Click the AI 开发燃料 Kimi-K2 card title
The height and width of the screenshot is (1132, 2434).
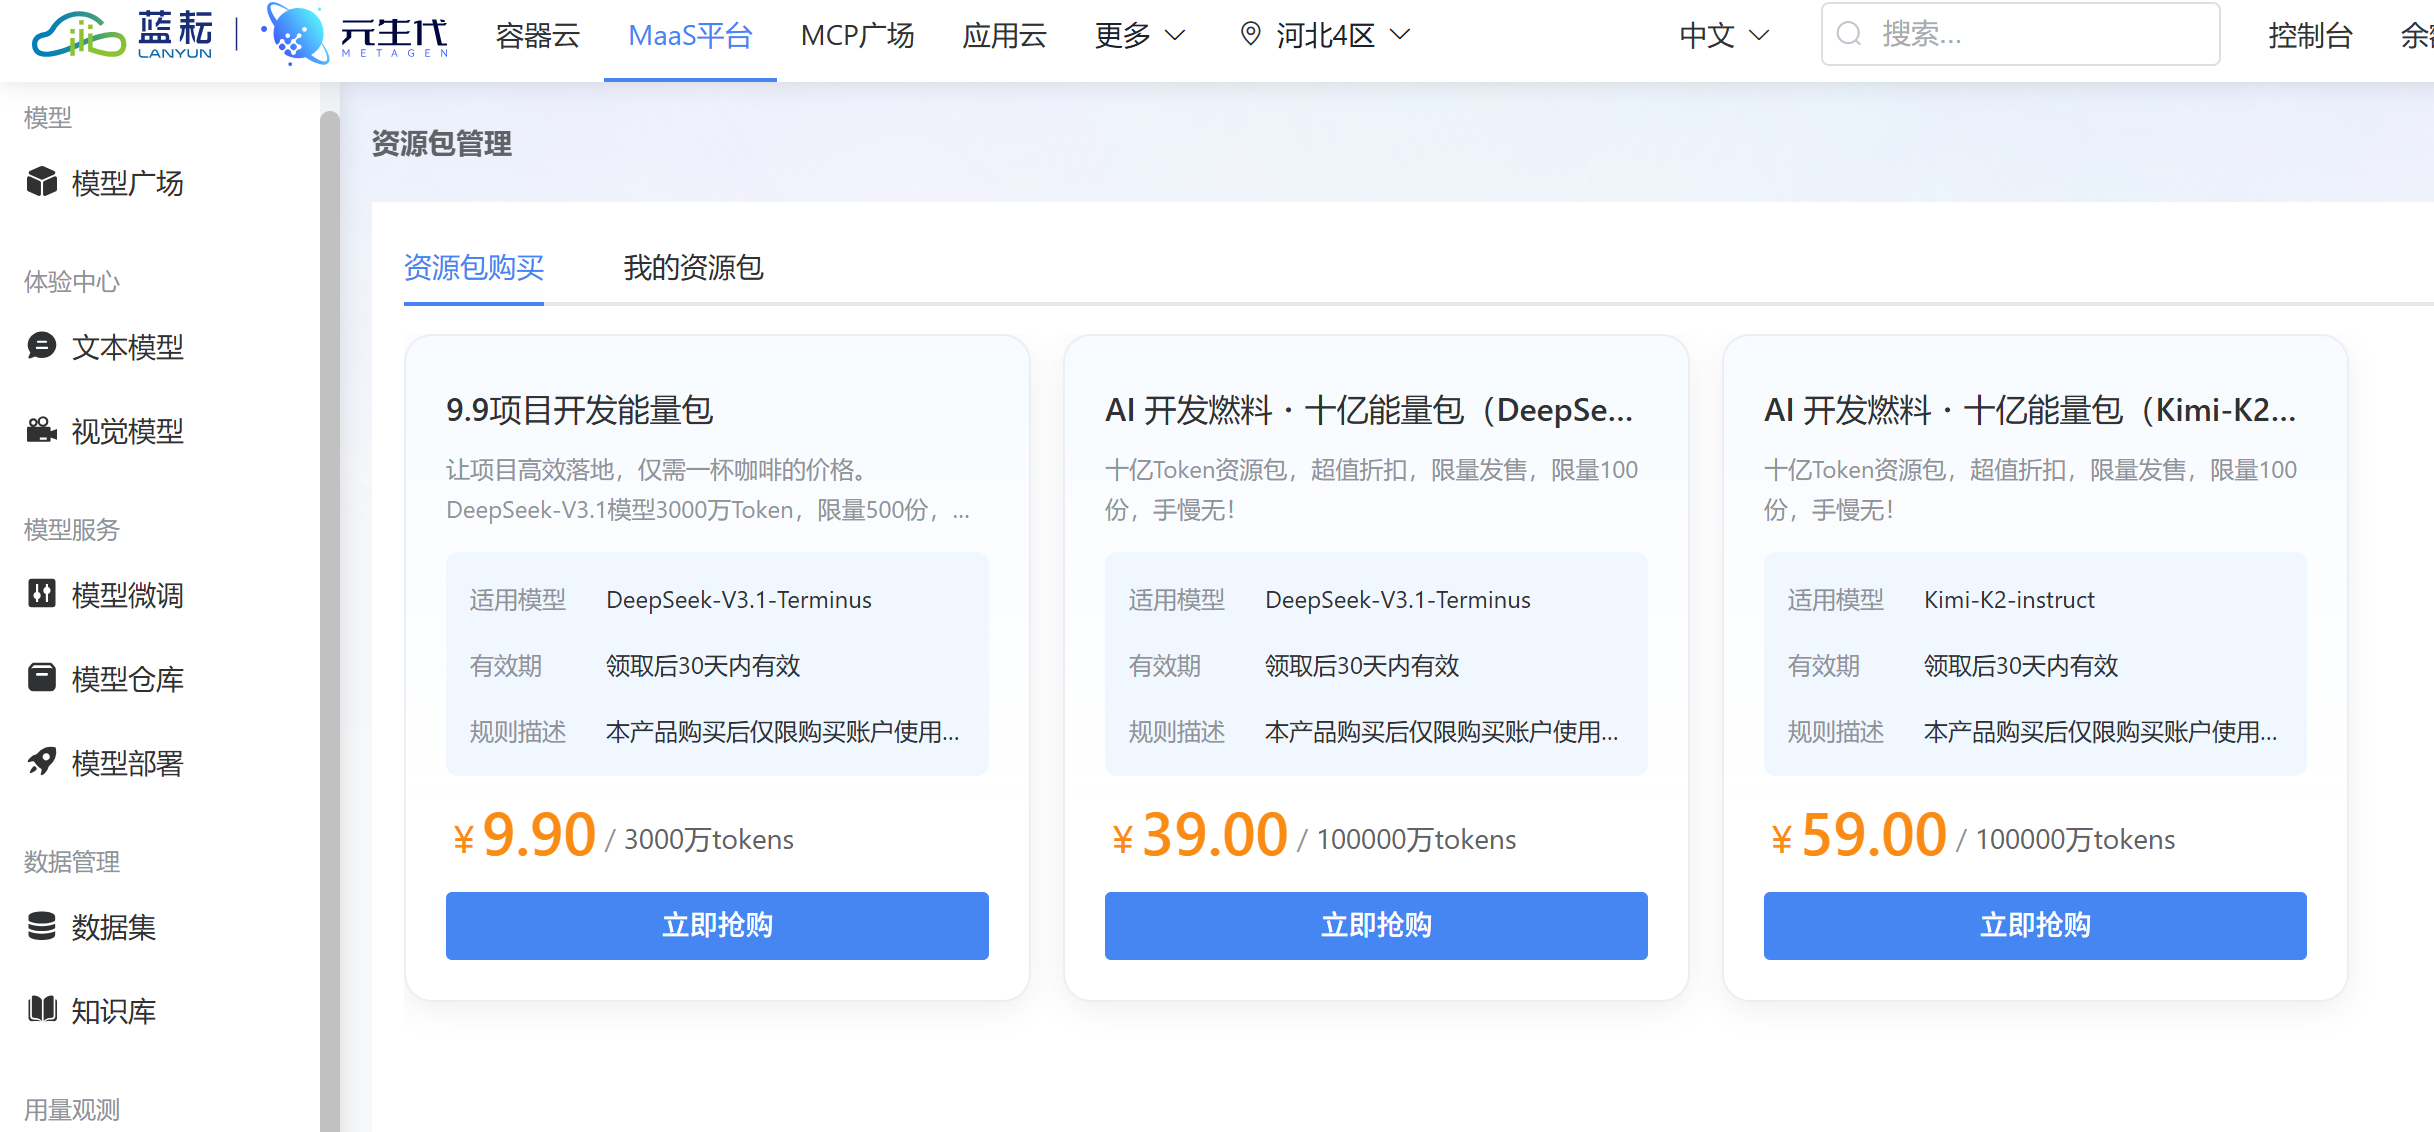click(x=2030, y=410)
